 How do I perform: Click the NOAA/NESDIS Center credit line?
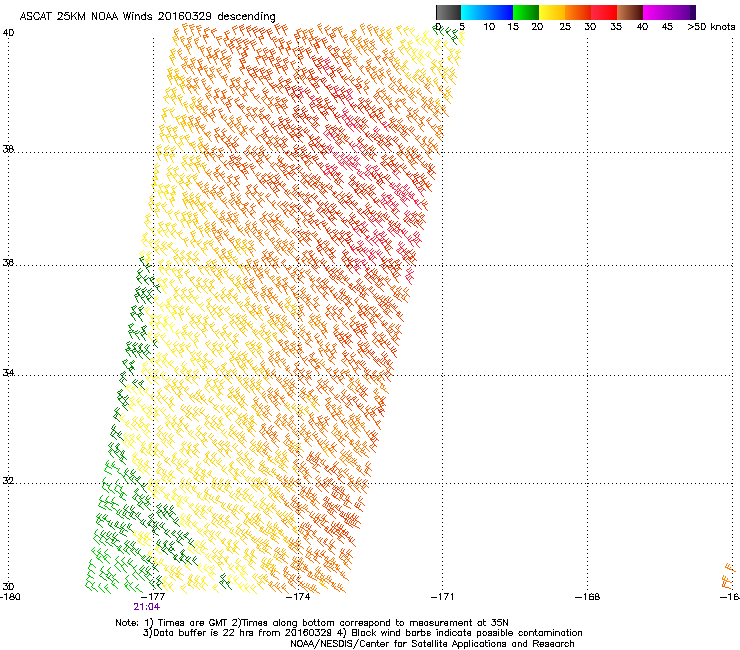pyautogui.click(x=432, y=644)
